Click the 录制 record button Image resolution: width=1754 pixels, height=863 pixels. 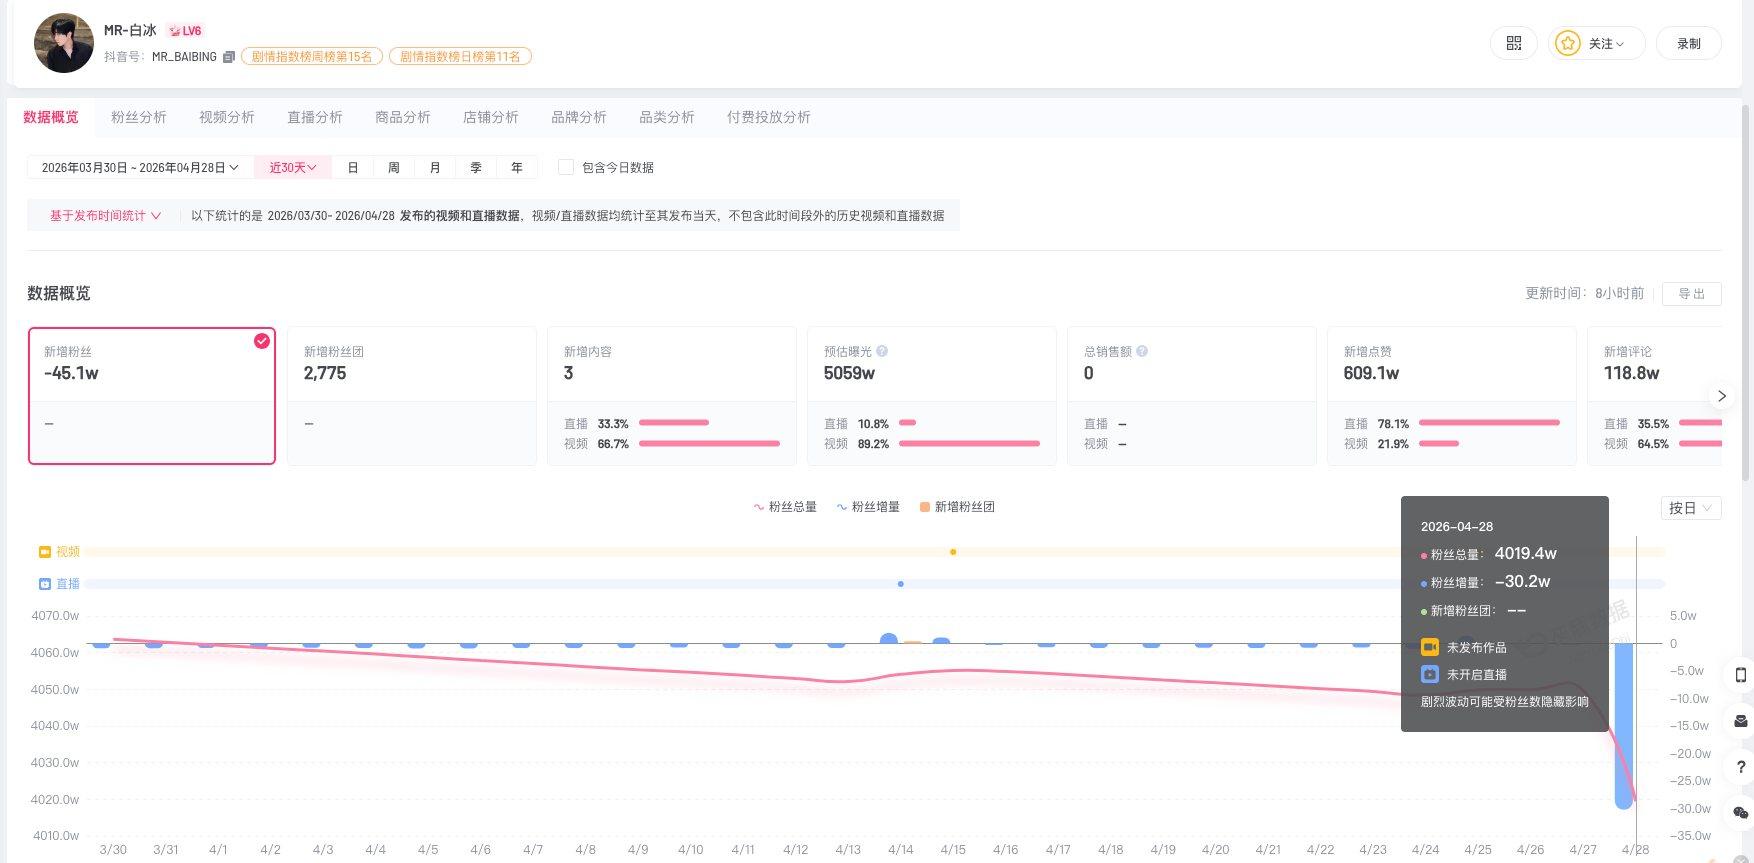[x=1688, y=43]
